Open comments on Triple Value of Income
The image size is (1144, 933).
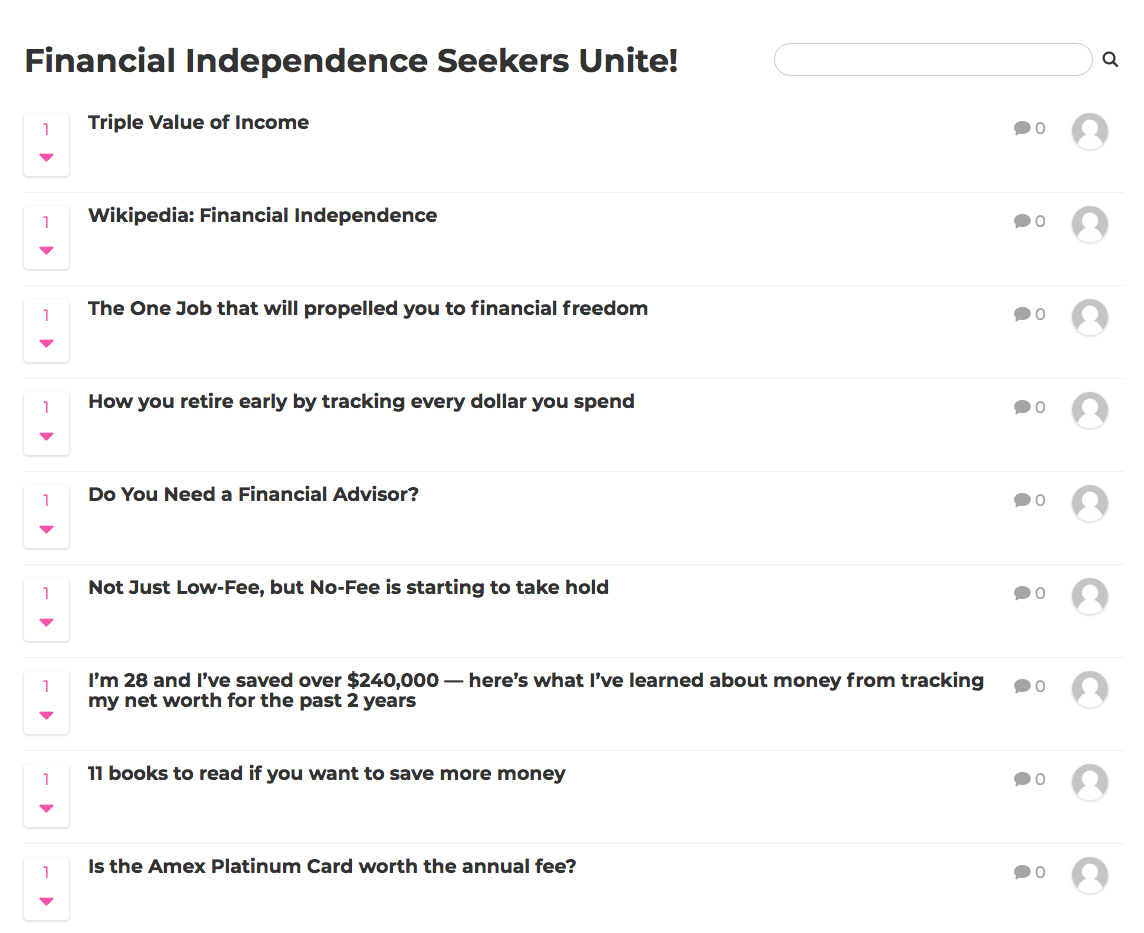(1022, 128)
